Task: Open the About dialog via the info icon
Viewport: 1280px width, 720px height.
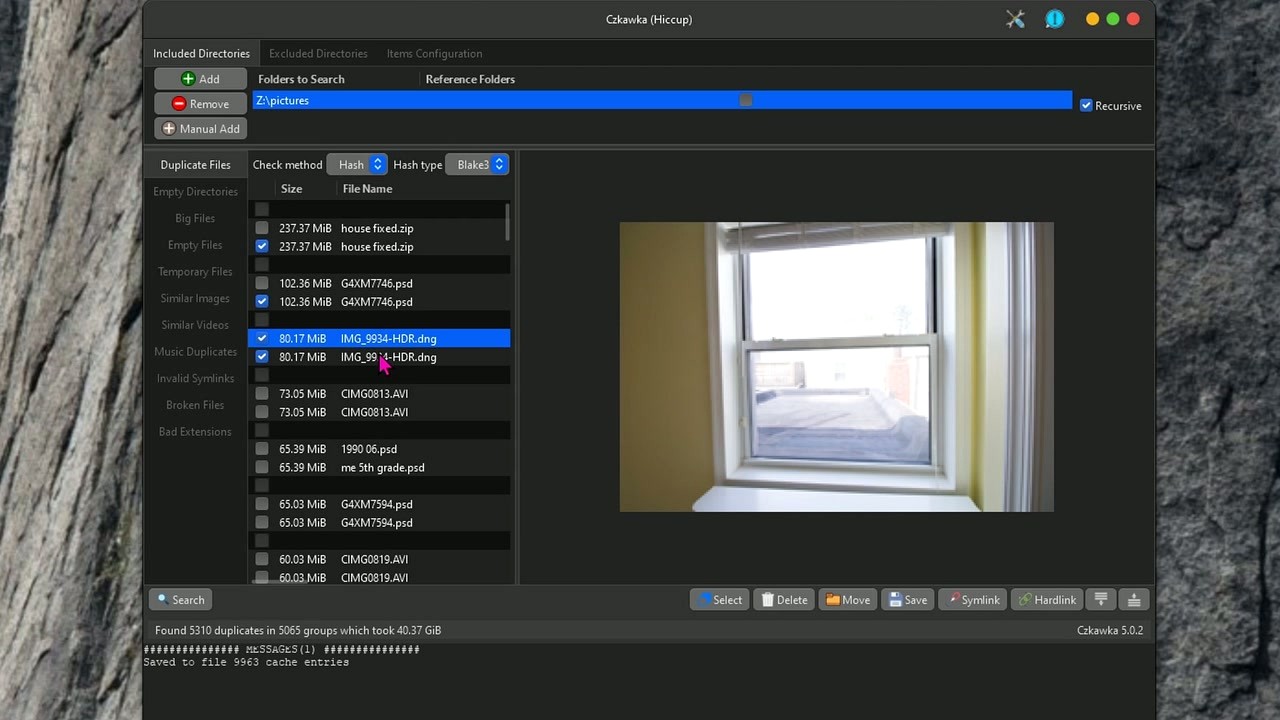Action: (x=1054, y=19)
